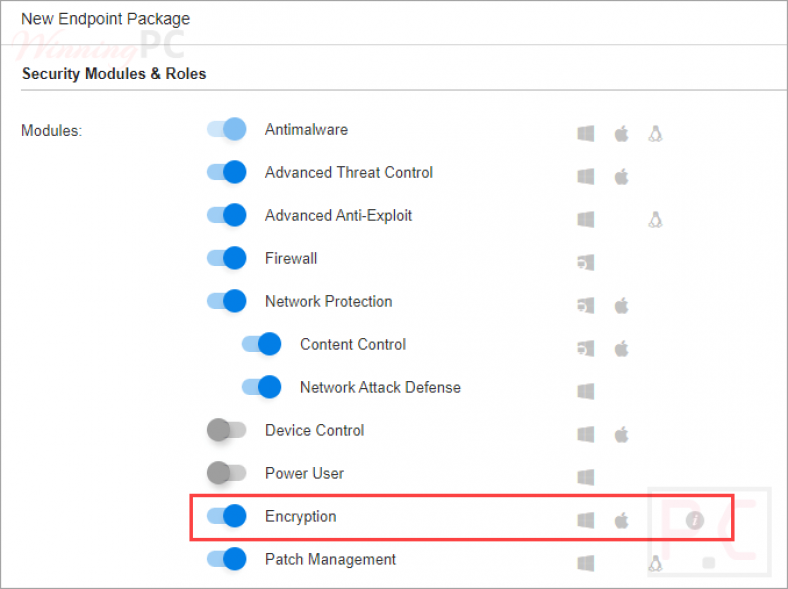The height and width of the screenshot is (589, 788).
Task: Click the Advanced Threat Control label
Action: [x=349, y=172]
